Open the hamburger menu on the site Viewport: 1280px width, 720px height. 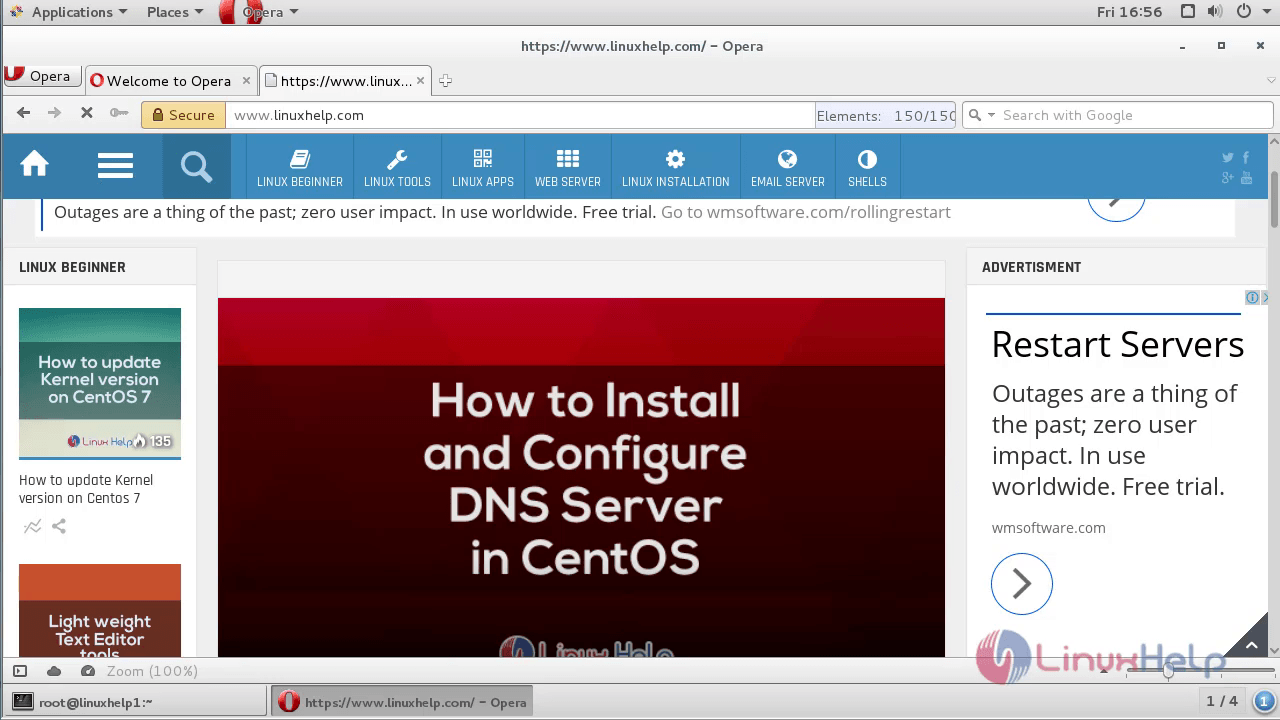tap(115, 165)
